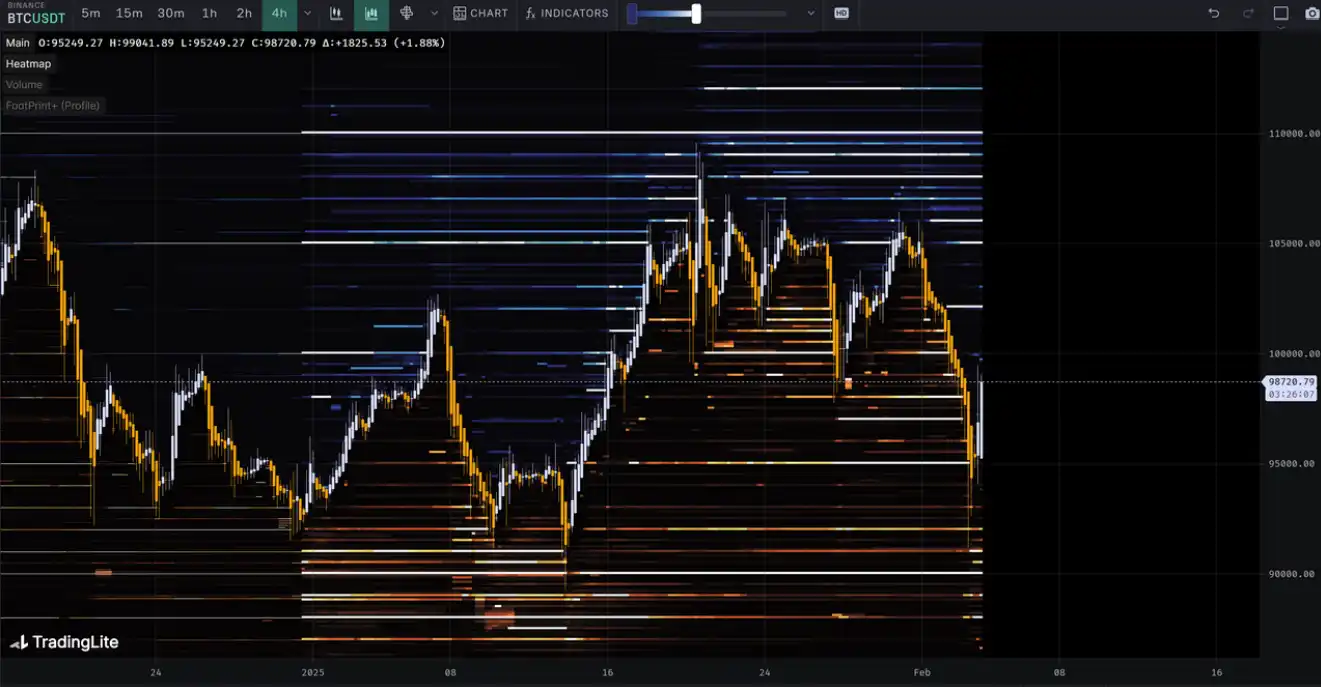The image size is (1321, 687).
Task: Toggle the FootPrint+ (Profile) layer
Action: pos(52,105)
